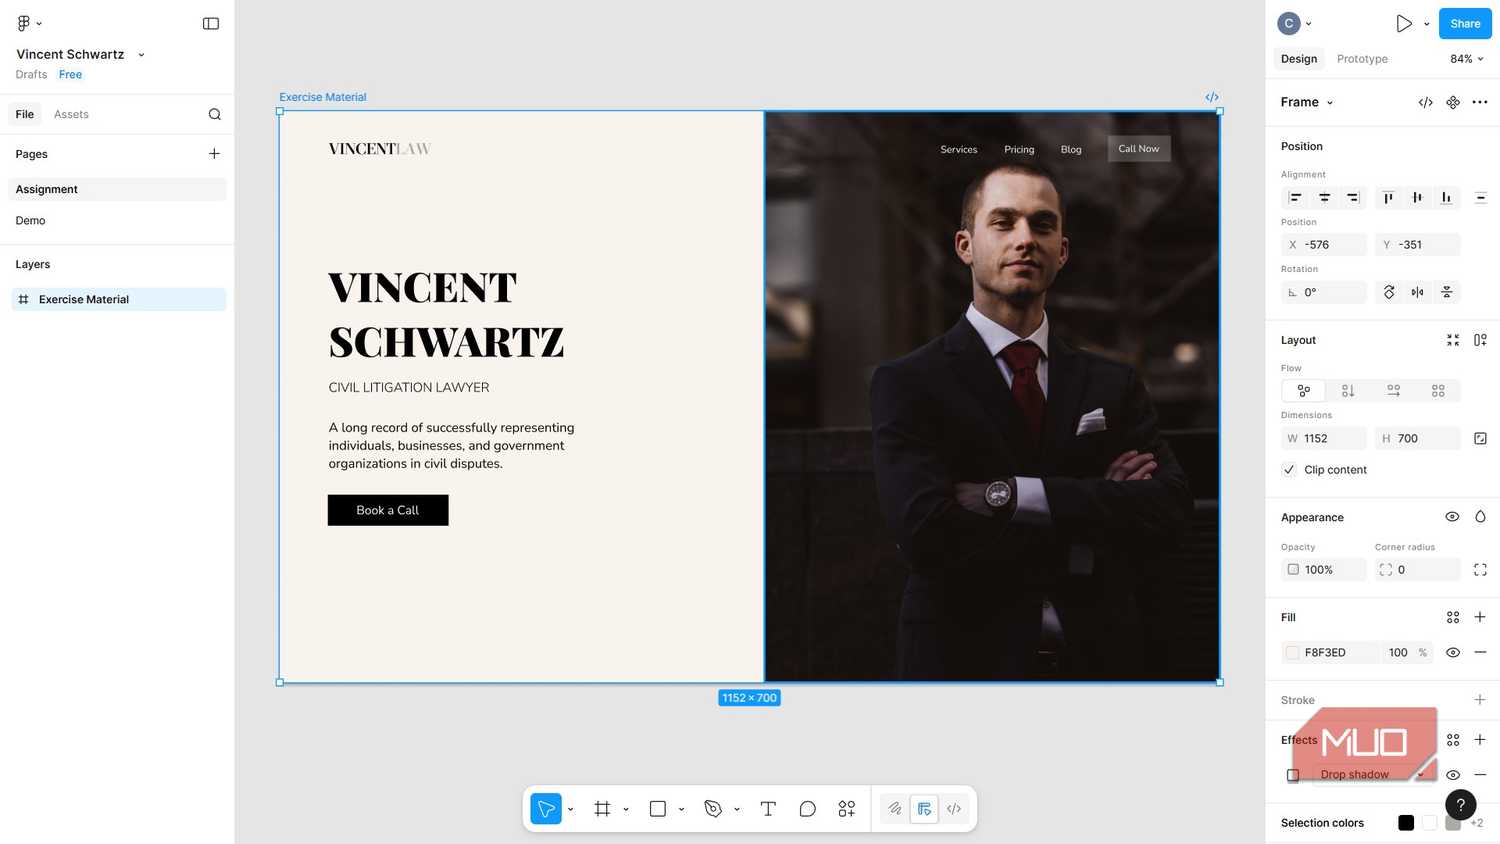Open user avatar C dropdown
This screenshot has height=844, width=1500.
tap(1295, 23)
